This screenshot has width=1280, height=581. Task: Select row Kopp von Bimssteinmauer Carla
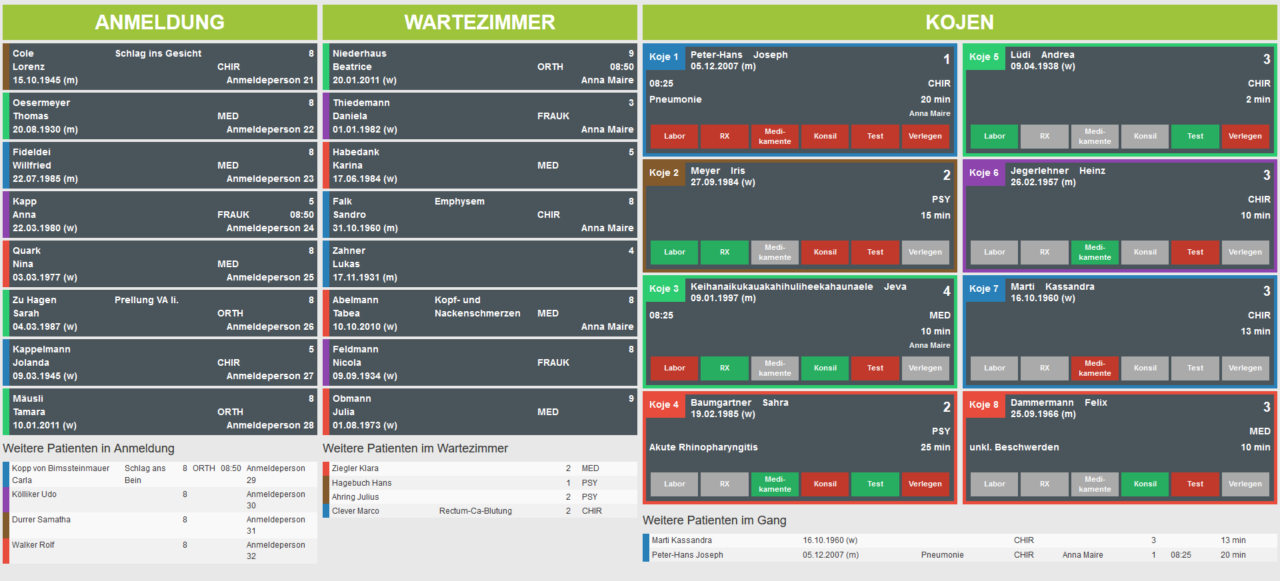tap(160, 474)
